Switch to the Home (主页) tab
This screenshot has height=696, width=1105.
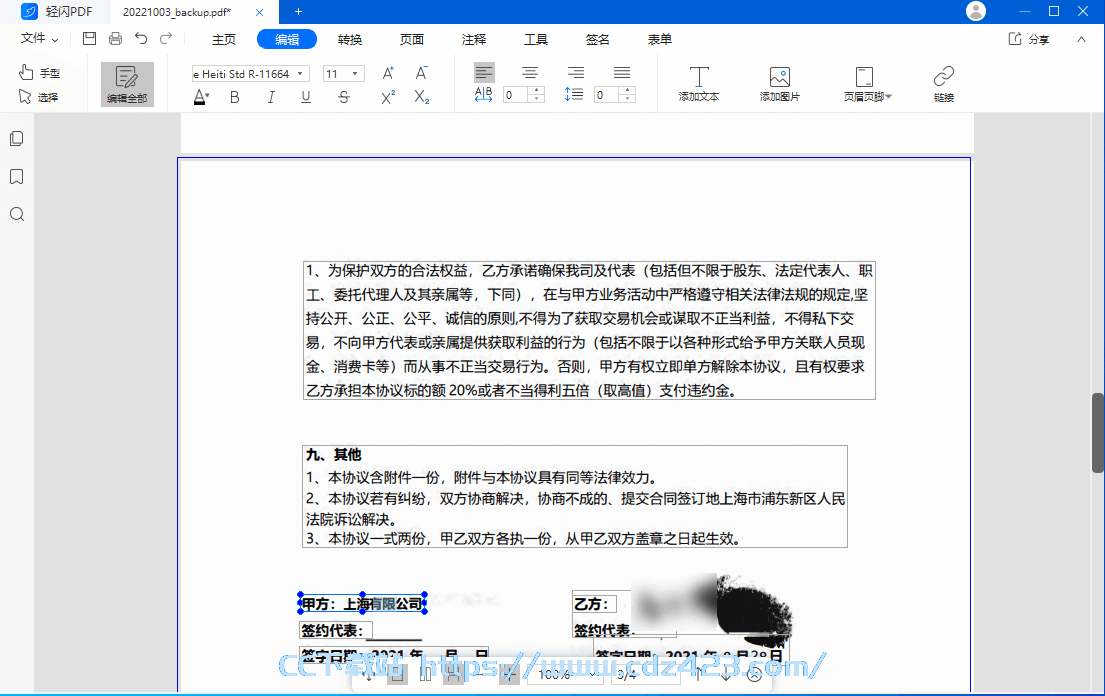coord(224,39)
